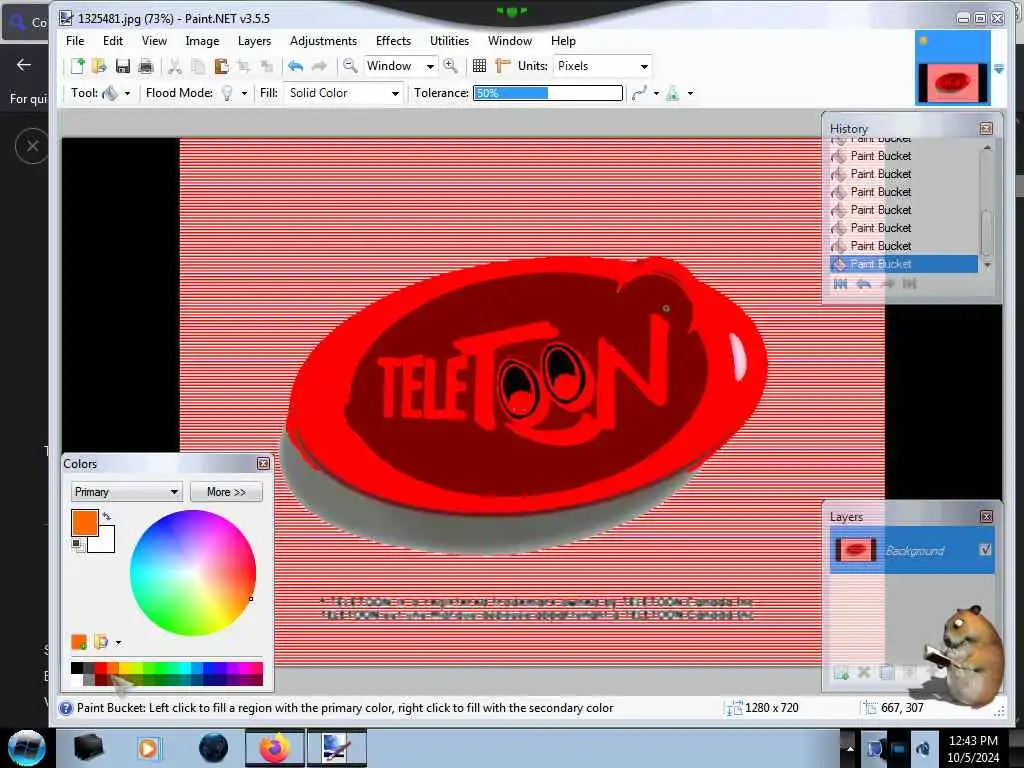Open the Help menu

pos(563,40)
